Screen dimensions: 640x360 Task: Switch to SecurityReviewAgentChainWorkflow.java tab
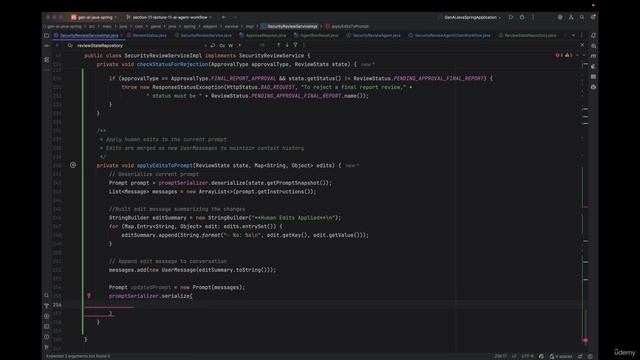click(x=450, y=36)
